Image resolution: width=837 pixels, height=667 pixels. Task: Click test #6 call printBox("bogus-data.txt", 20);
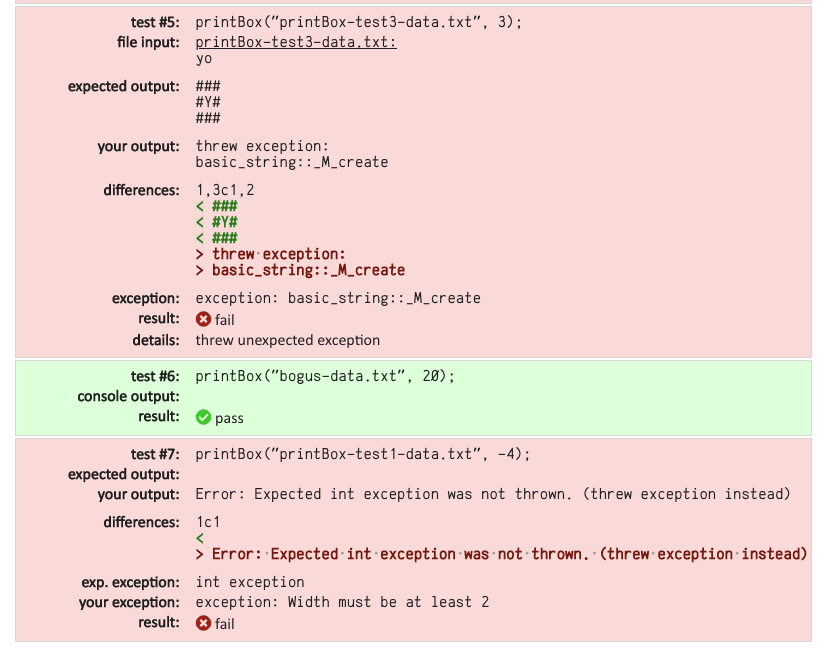(325, 377)
